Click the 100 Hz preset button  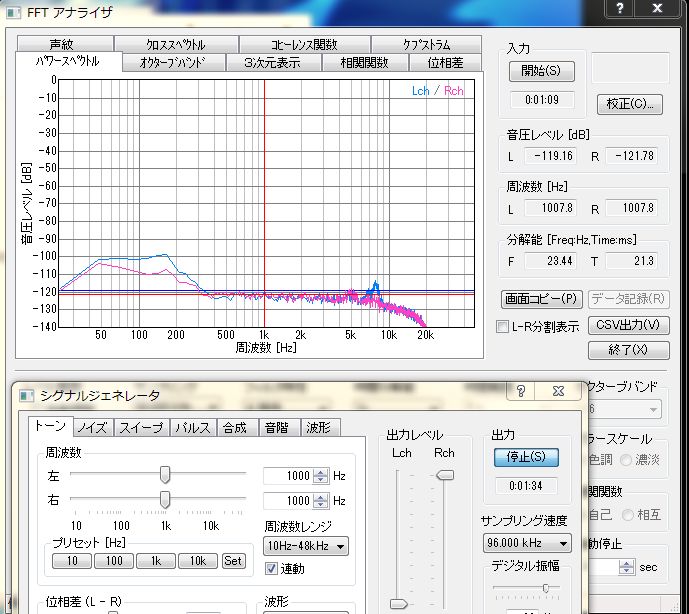pos(114,561)
